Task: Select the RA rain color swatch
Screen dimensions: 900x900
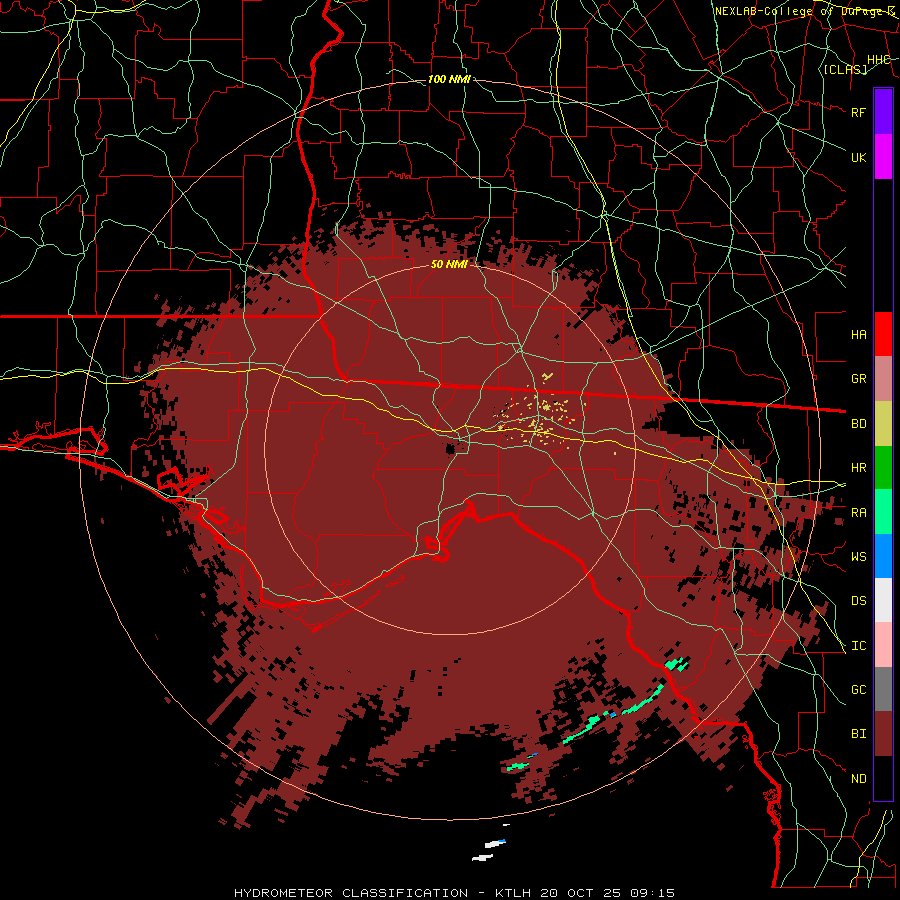Action: 883,512
